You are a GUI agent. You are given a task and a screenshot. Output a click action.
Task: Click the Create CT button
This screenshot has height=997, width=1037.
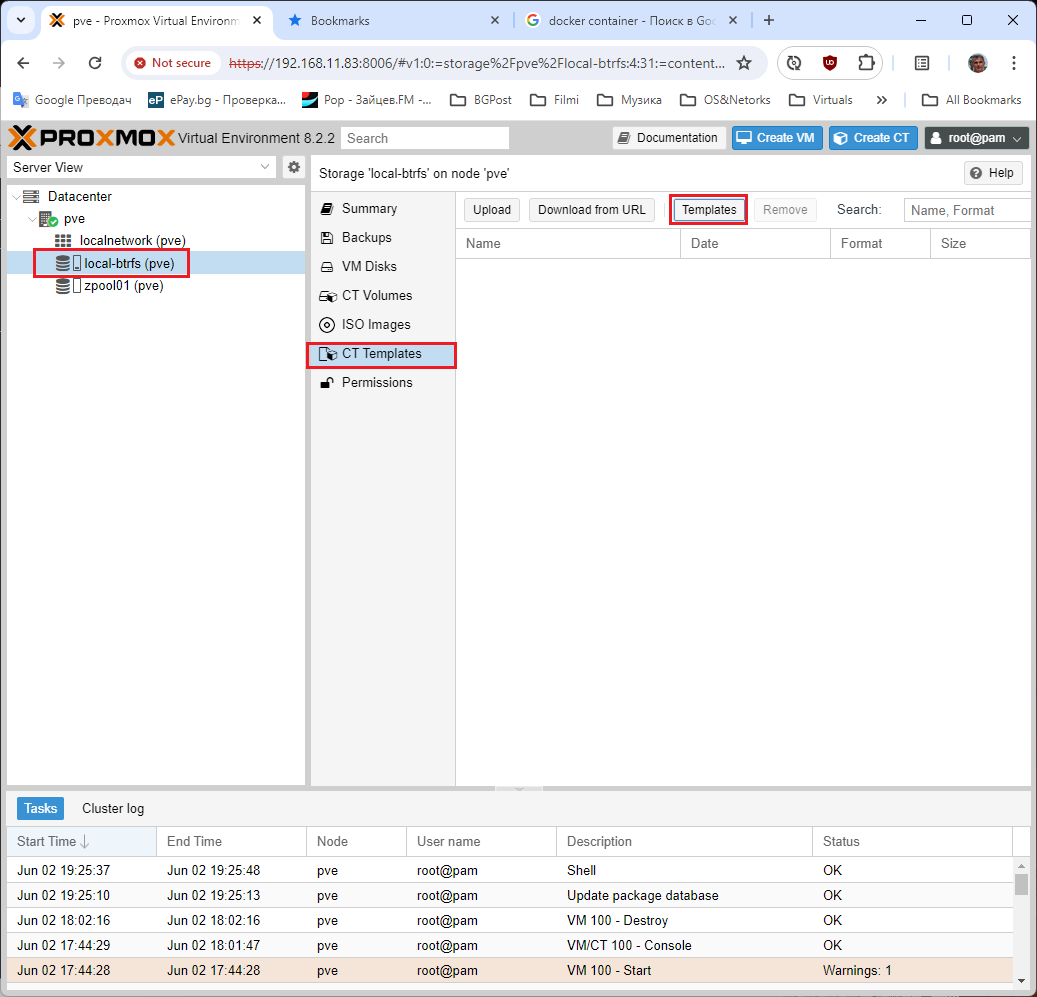[873, 138]
